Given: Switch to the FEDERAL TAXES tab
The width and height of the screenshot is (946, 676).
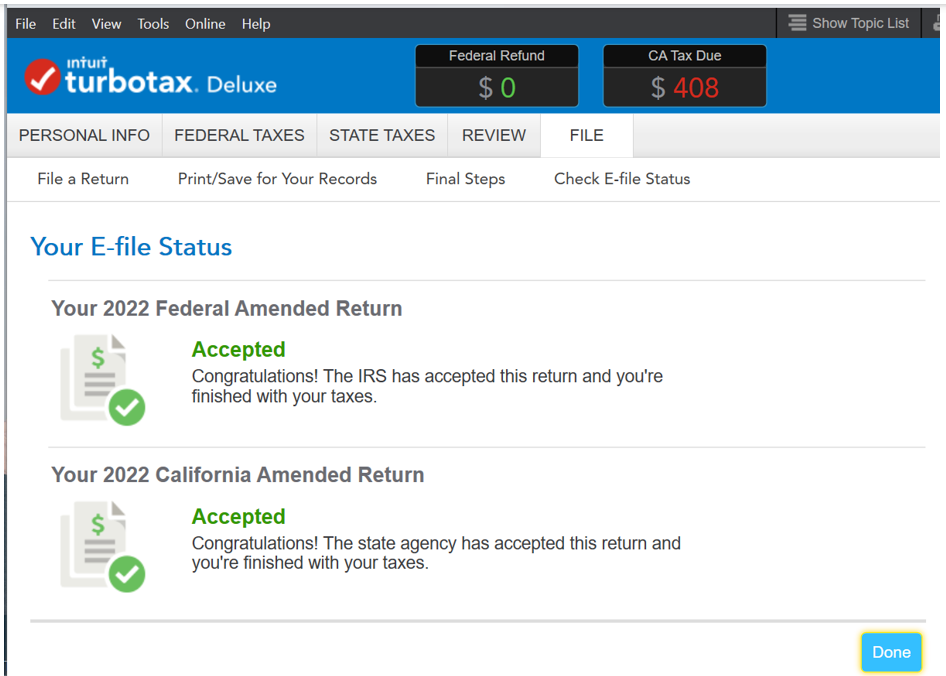Looking at the screenshot, I should (x=240, y=135).
